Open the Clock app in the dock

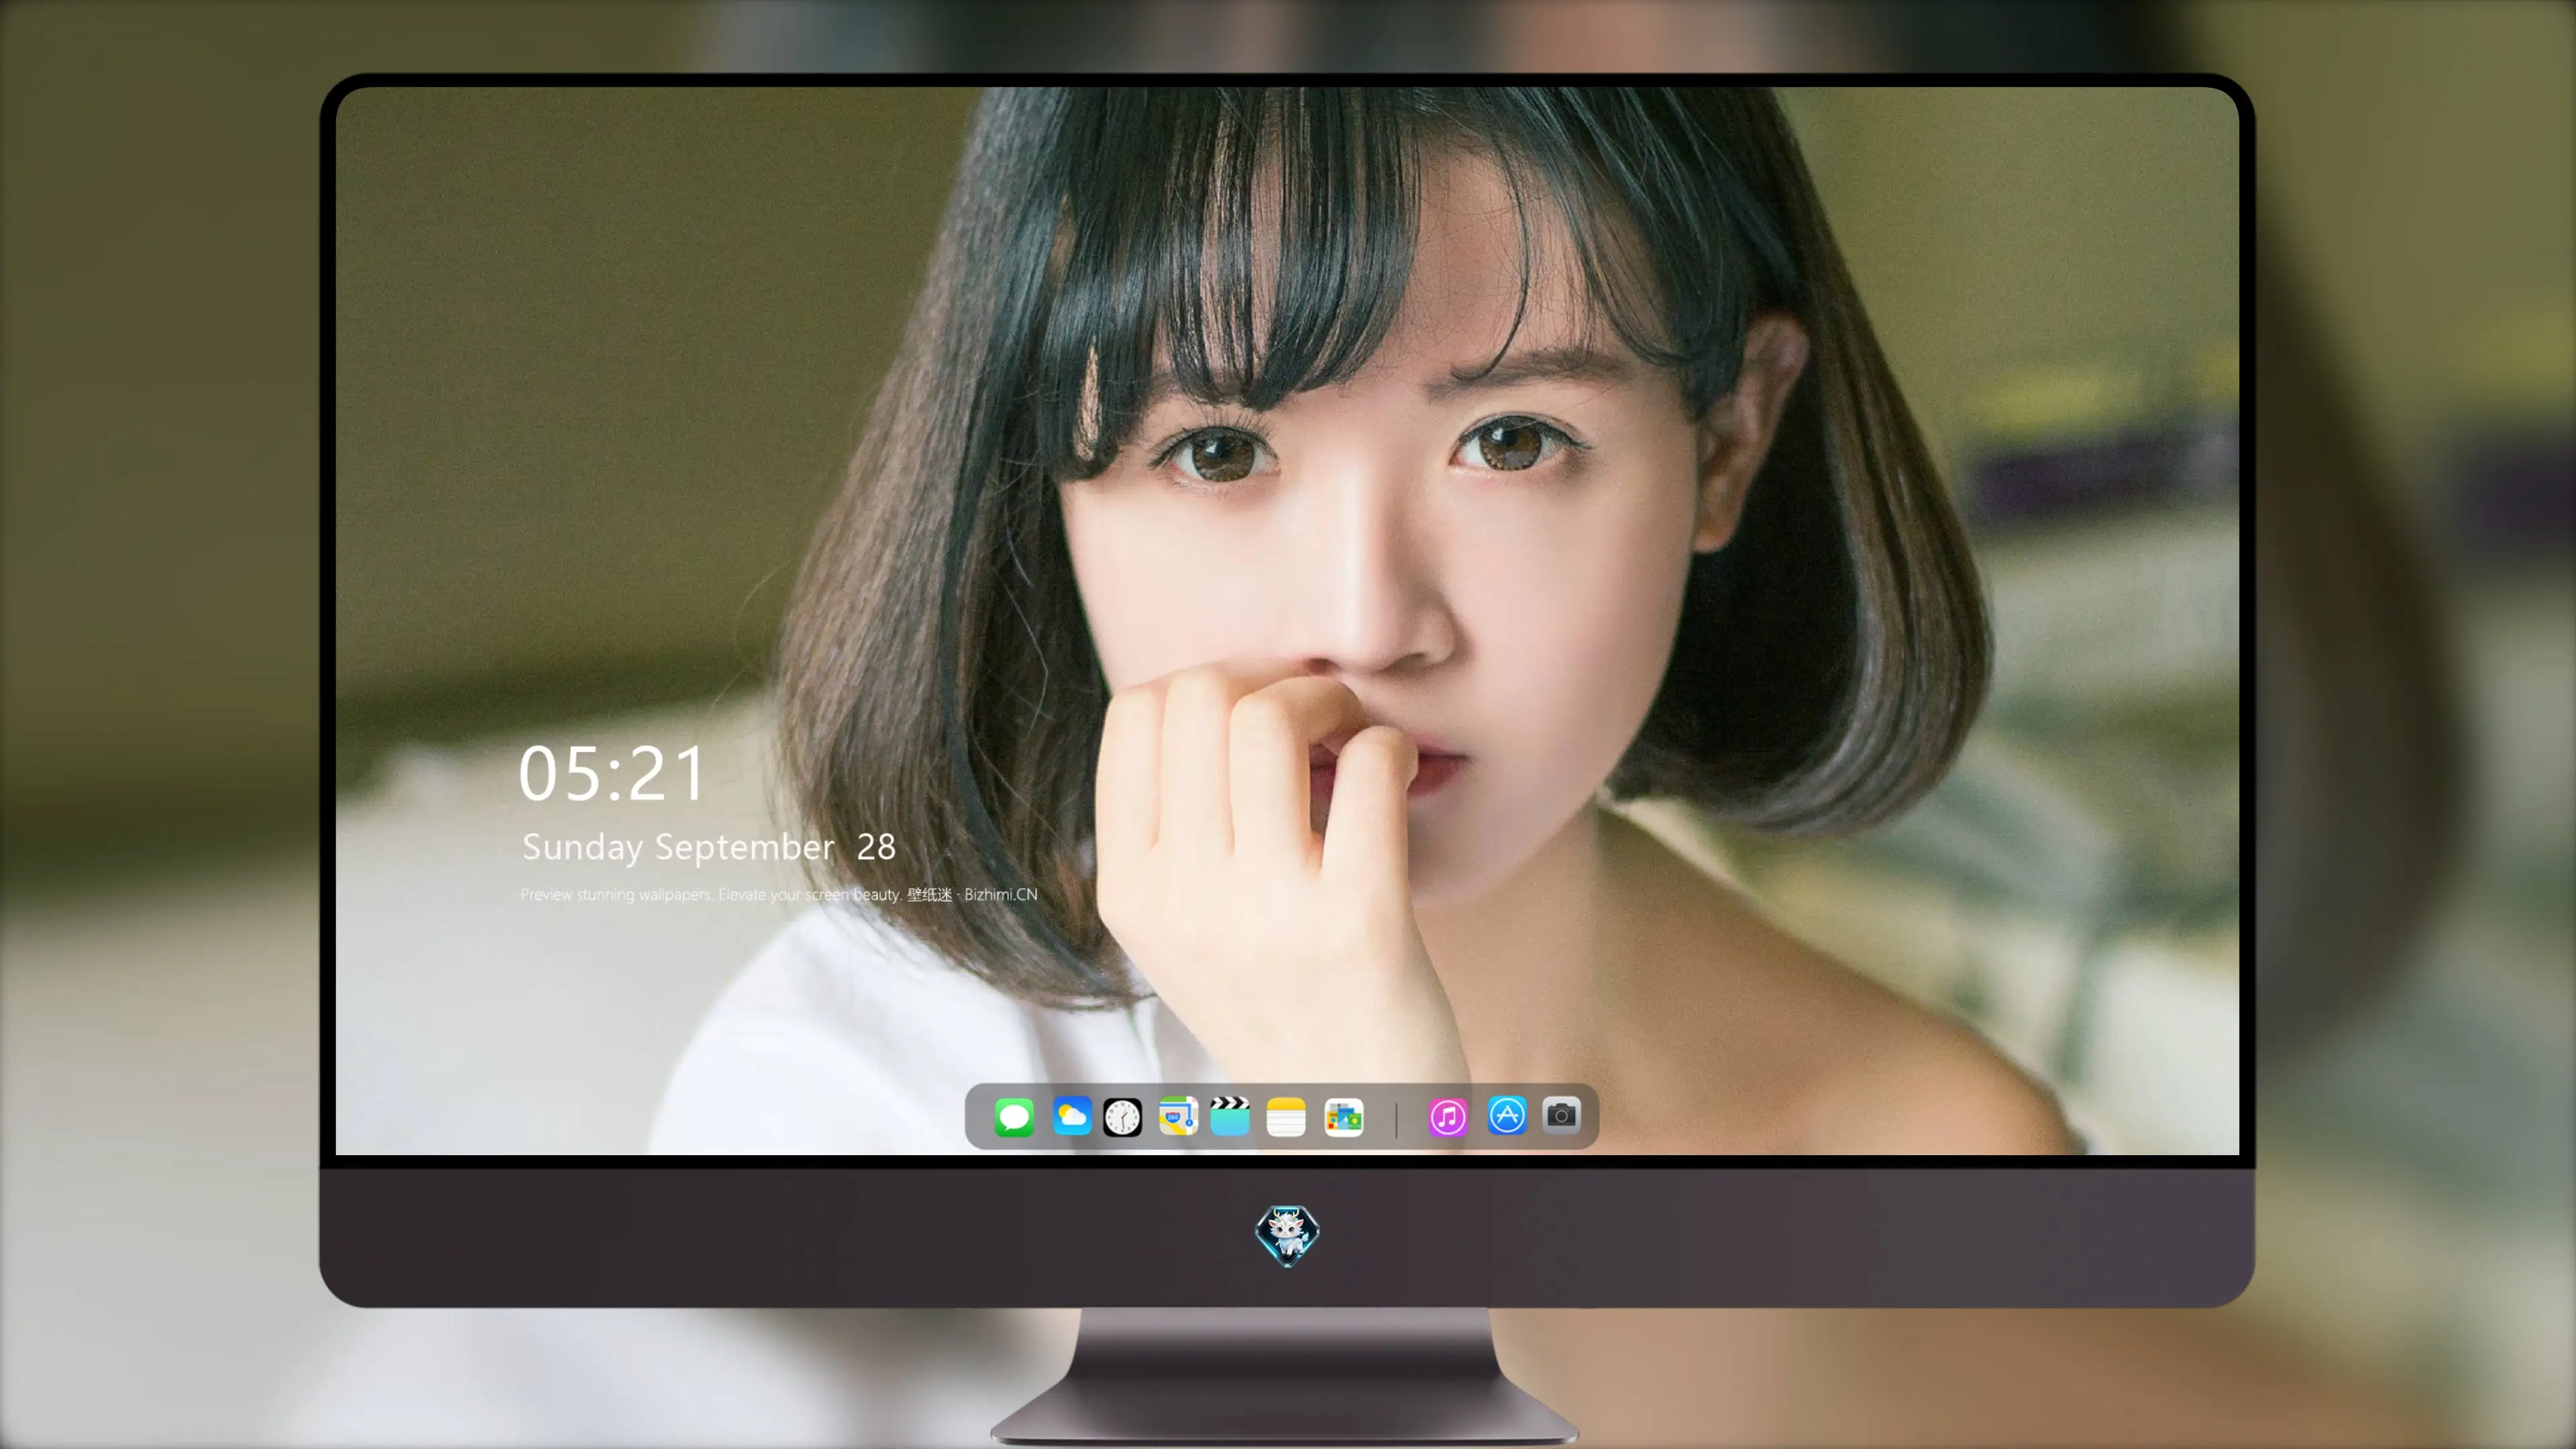(x=1122, y=1117)
